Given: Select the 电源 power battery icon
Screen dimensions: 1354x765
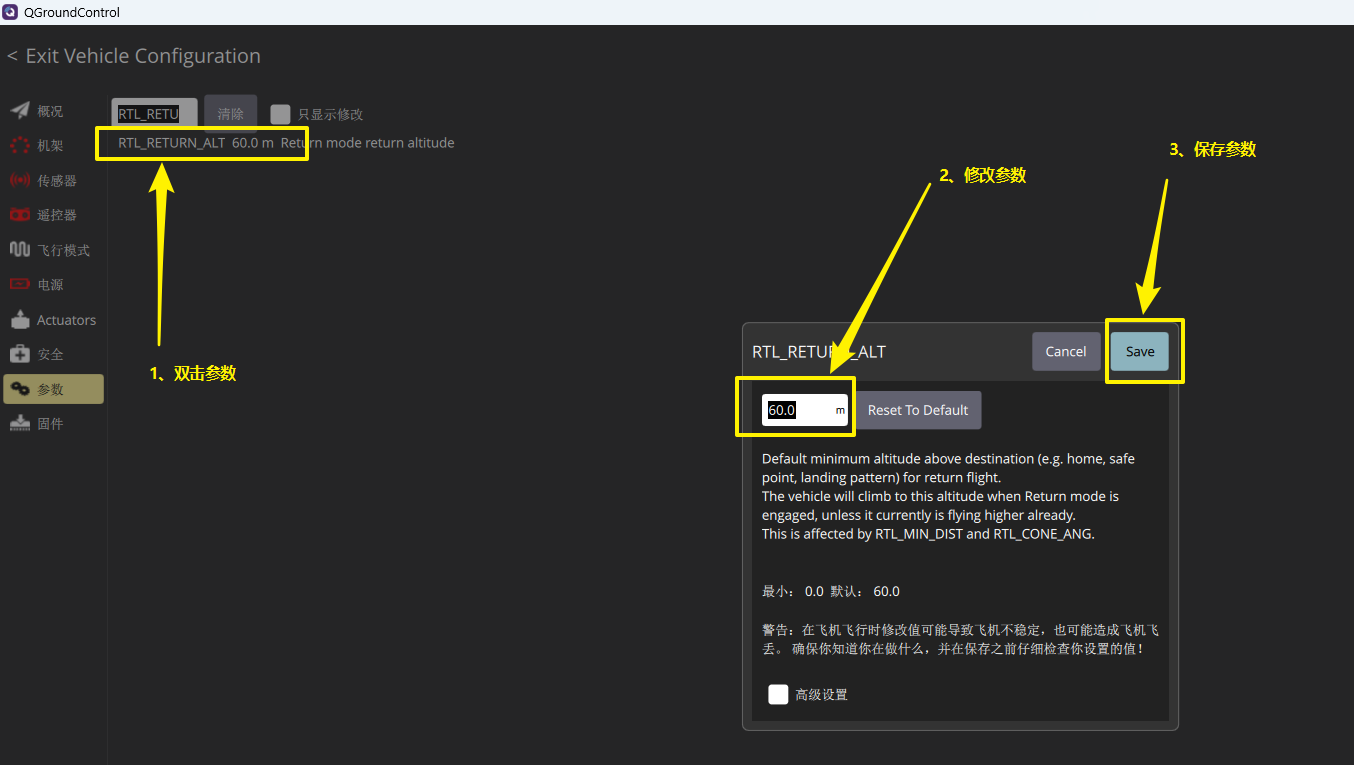Looking at the screenshot, I should coord(20,285).
